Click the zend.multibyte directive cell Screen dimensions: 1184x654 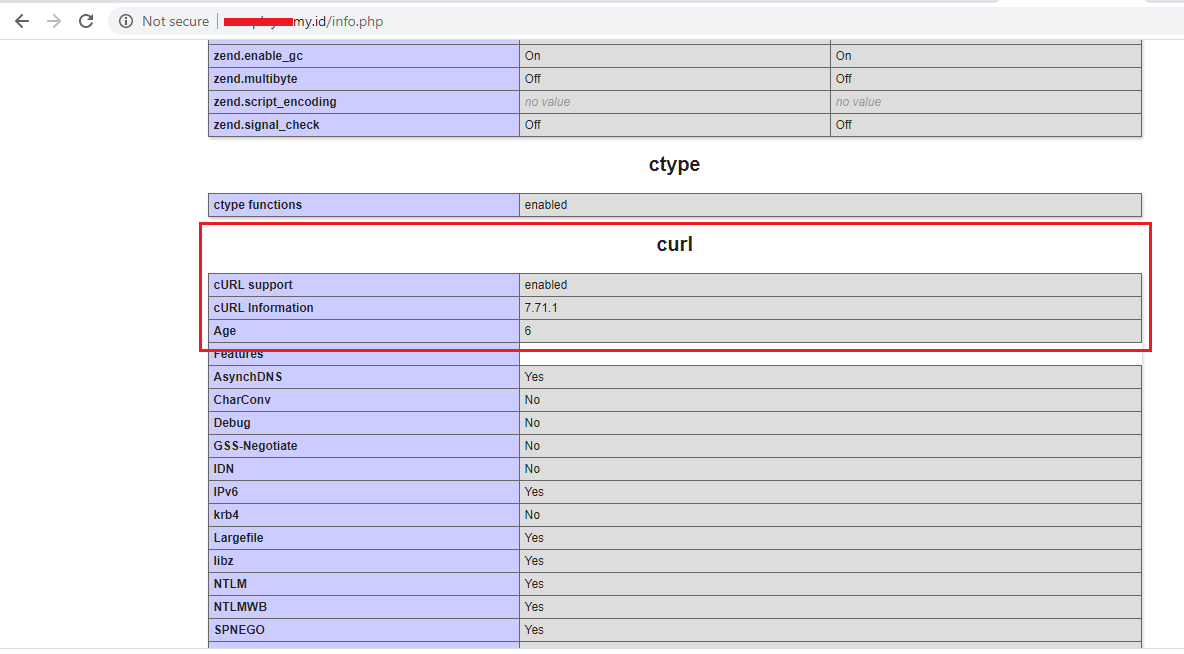point(364,79)
